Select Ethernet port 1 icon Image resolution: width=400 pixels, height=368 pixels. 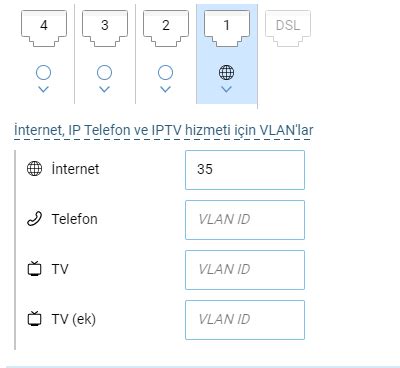tap(227, 28)
